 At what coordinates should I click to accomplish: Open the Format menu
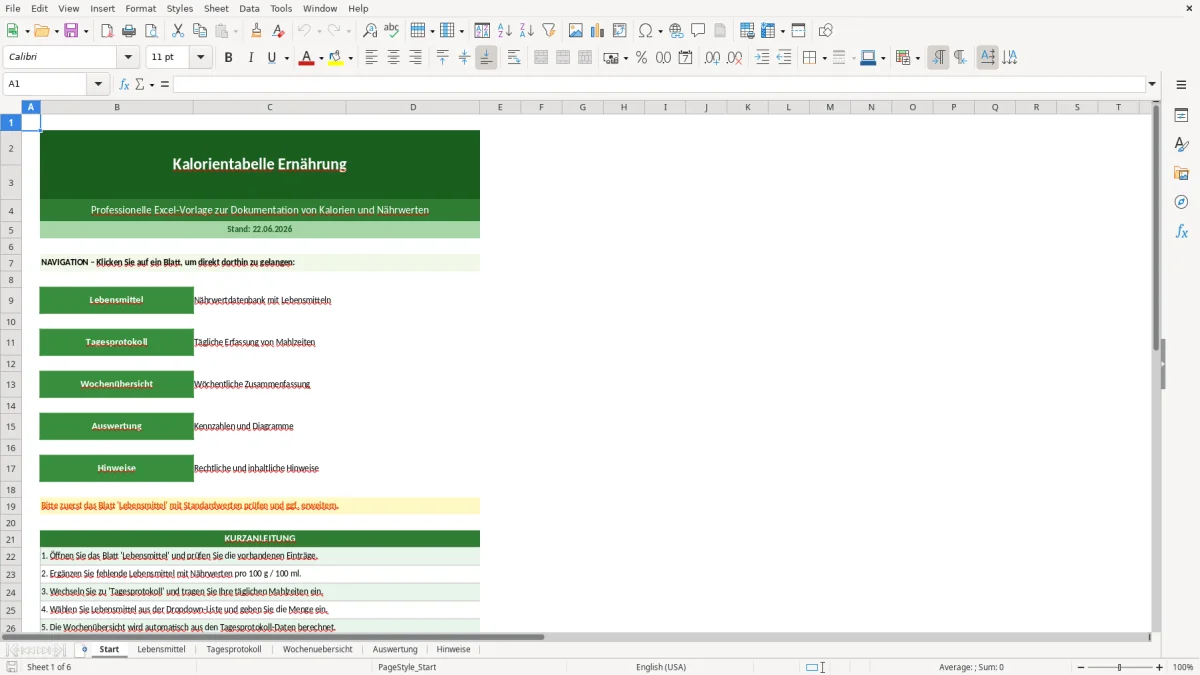[x=140, y=8]
